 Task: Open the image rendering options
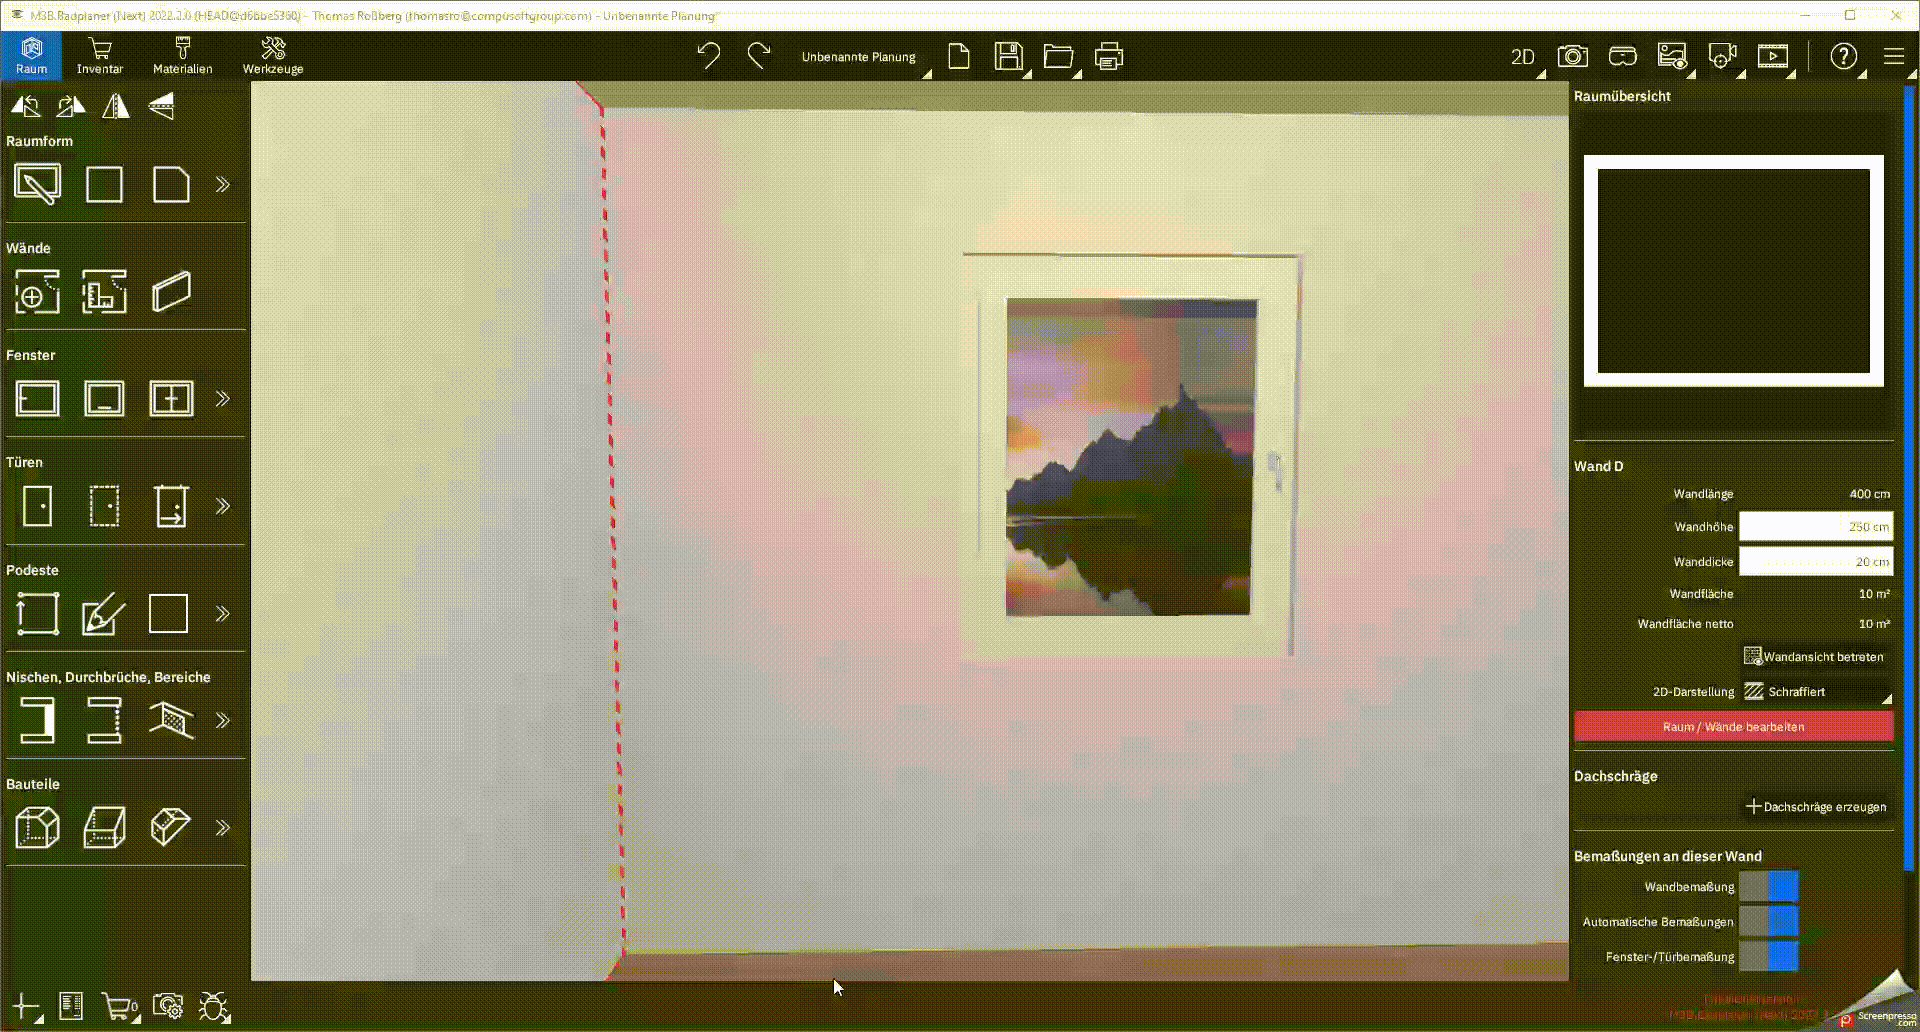pyautogui.click(x=1672, y=56)
